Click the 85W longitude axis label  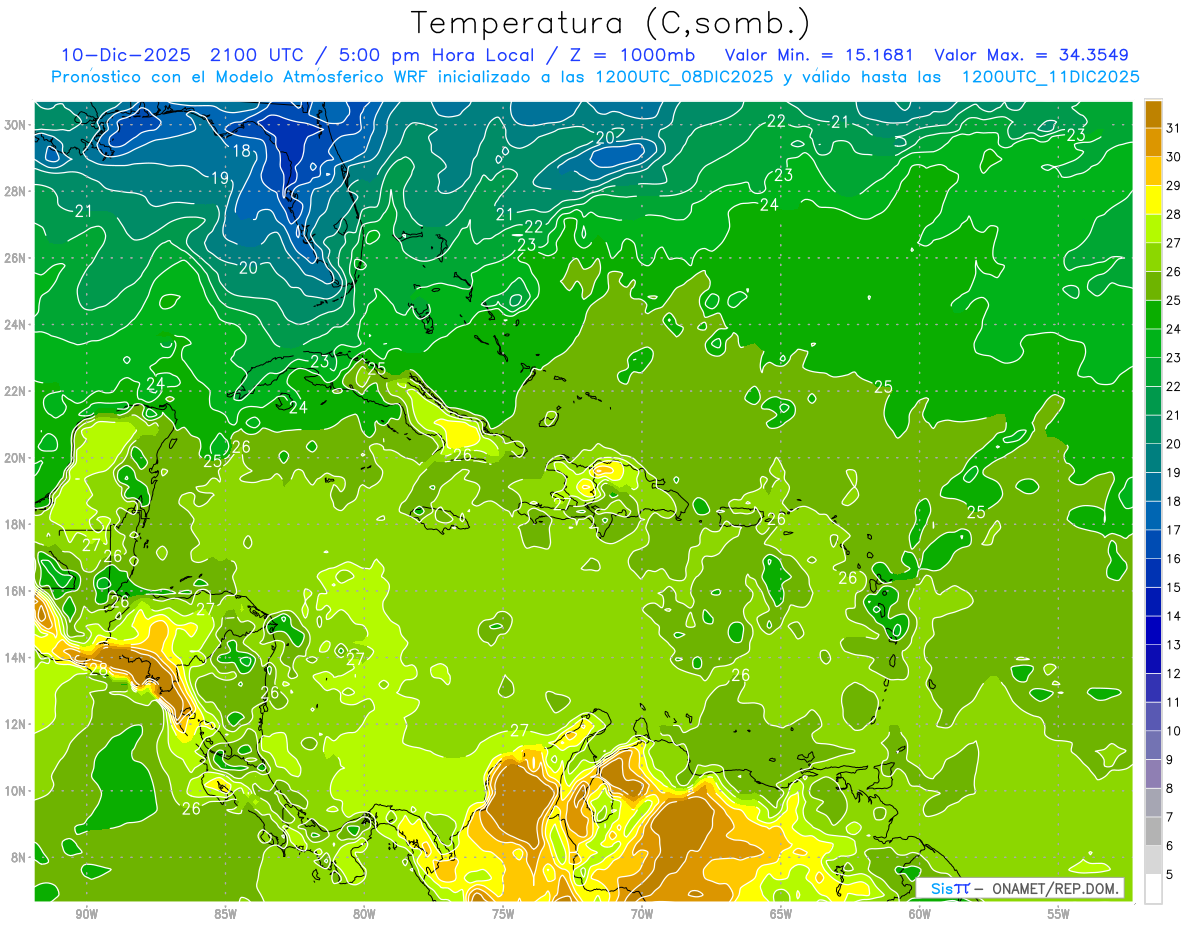pos(225,915)
